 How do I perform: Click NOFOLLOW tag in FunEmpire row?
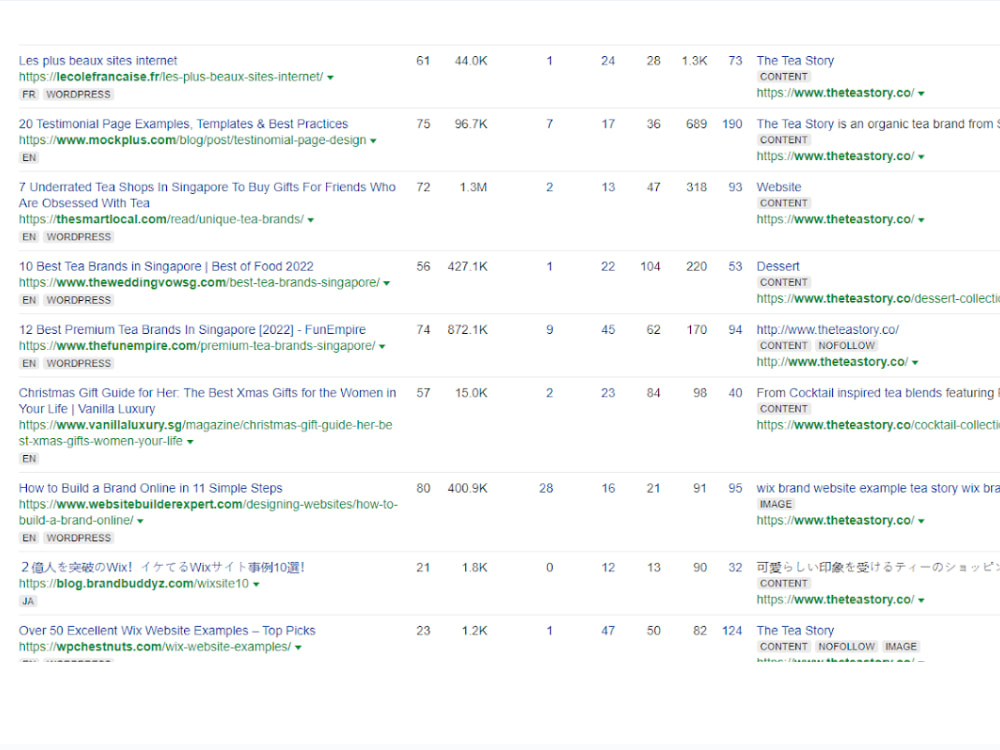tap(846, 346)
